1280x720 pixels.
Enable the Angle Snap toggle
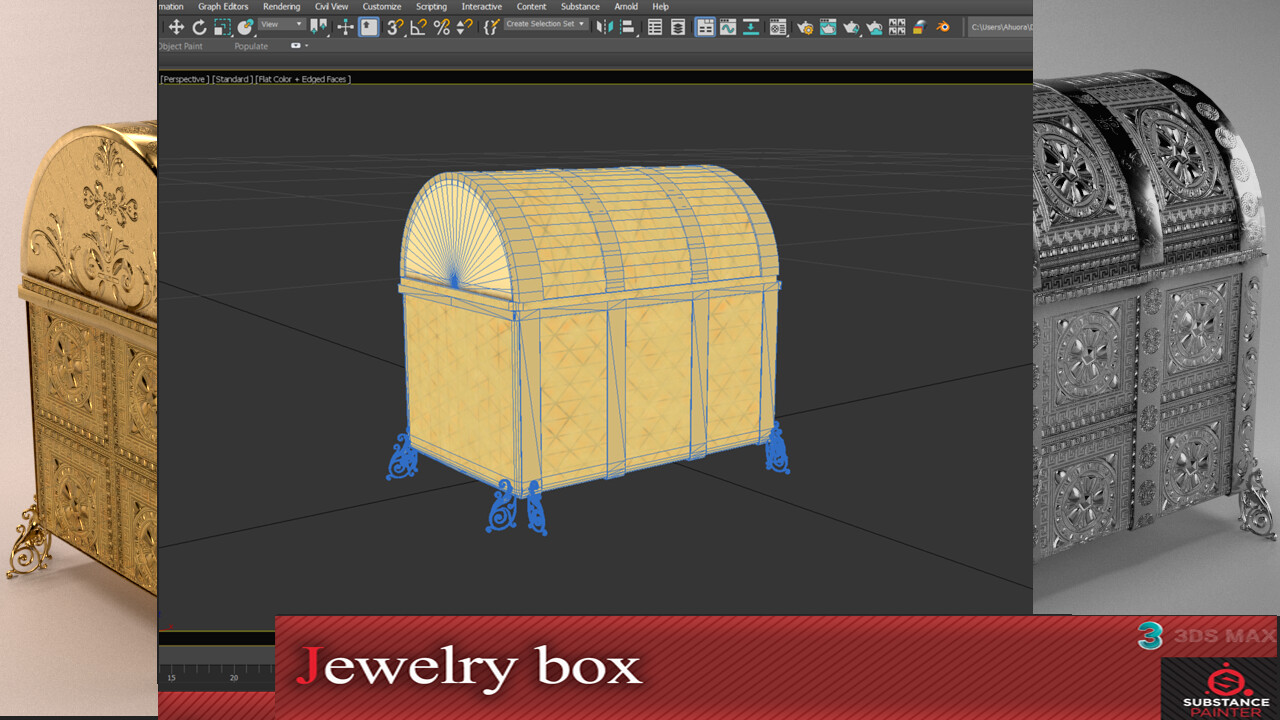tap(419, 27)
